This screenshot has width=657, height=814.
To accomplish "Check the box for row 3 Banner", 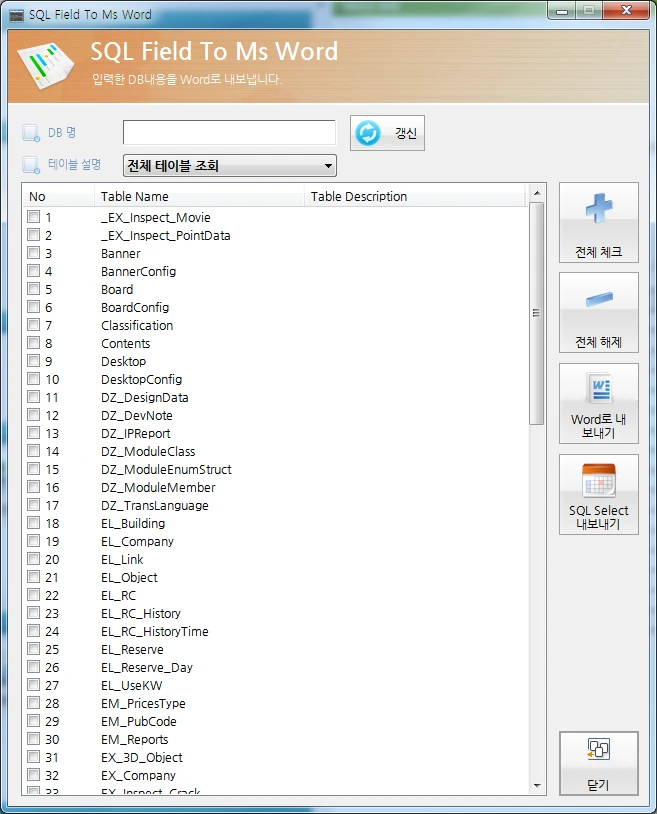I will click(x=34, y=253).
